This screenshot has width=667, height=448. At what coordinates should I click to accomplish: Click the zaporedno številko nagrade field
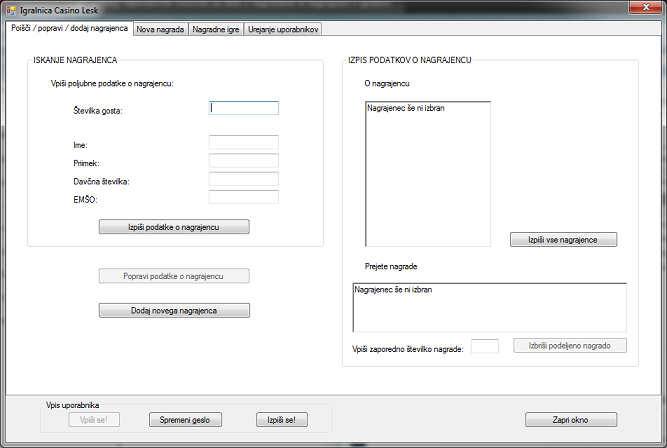(x=484, y=346)
